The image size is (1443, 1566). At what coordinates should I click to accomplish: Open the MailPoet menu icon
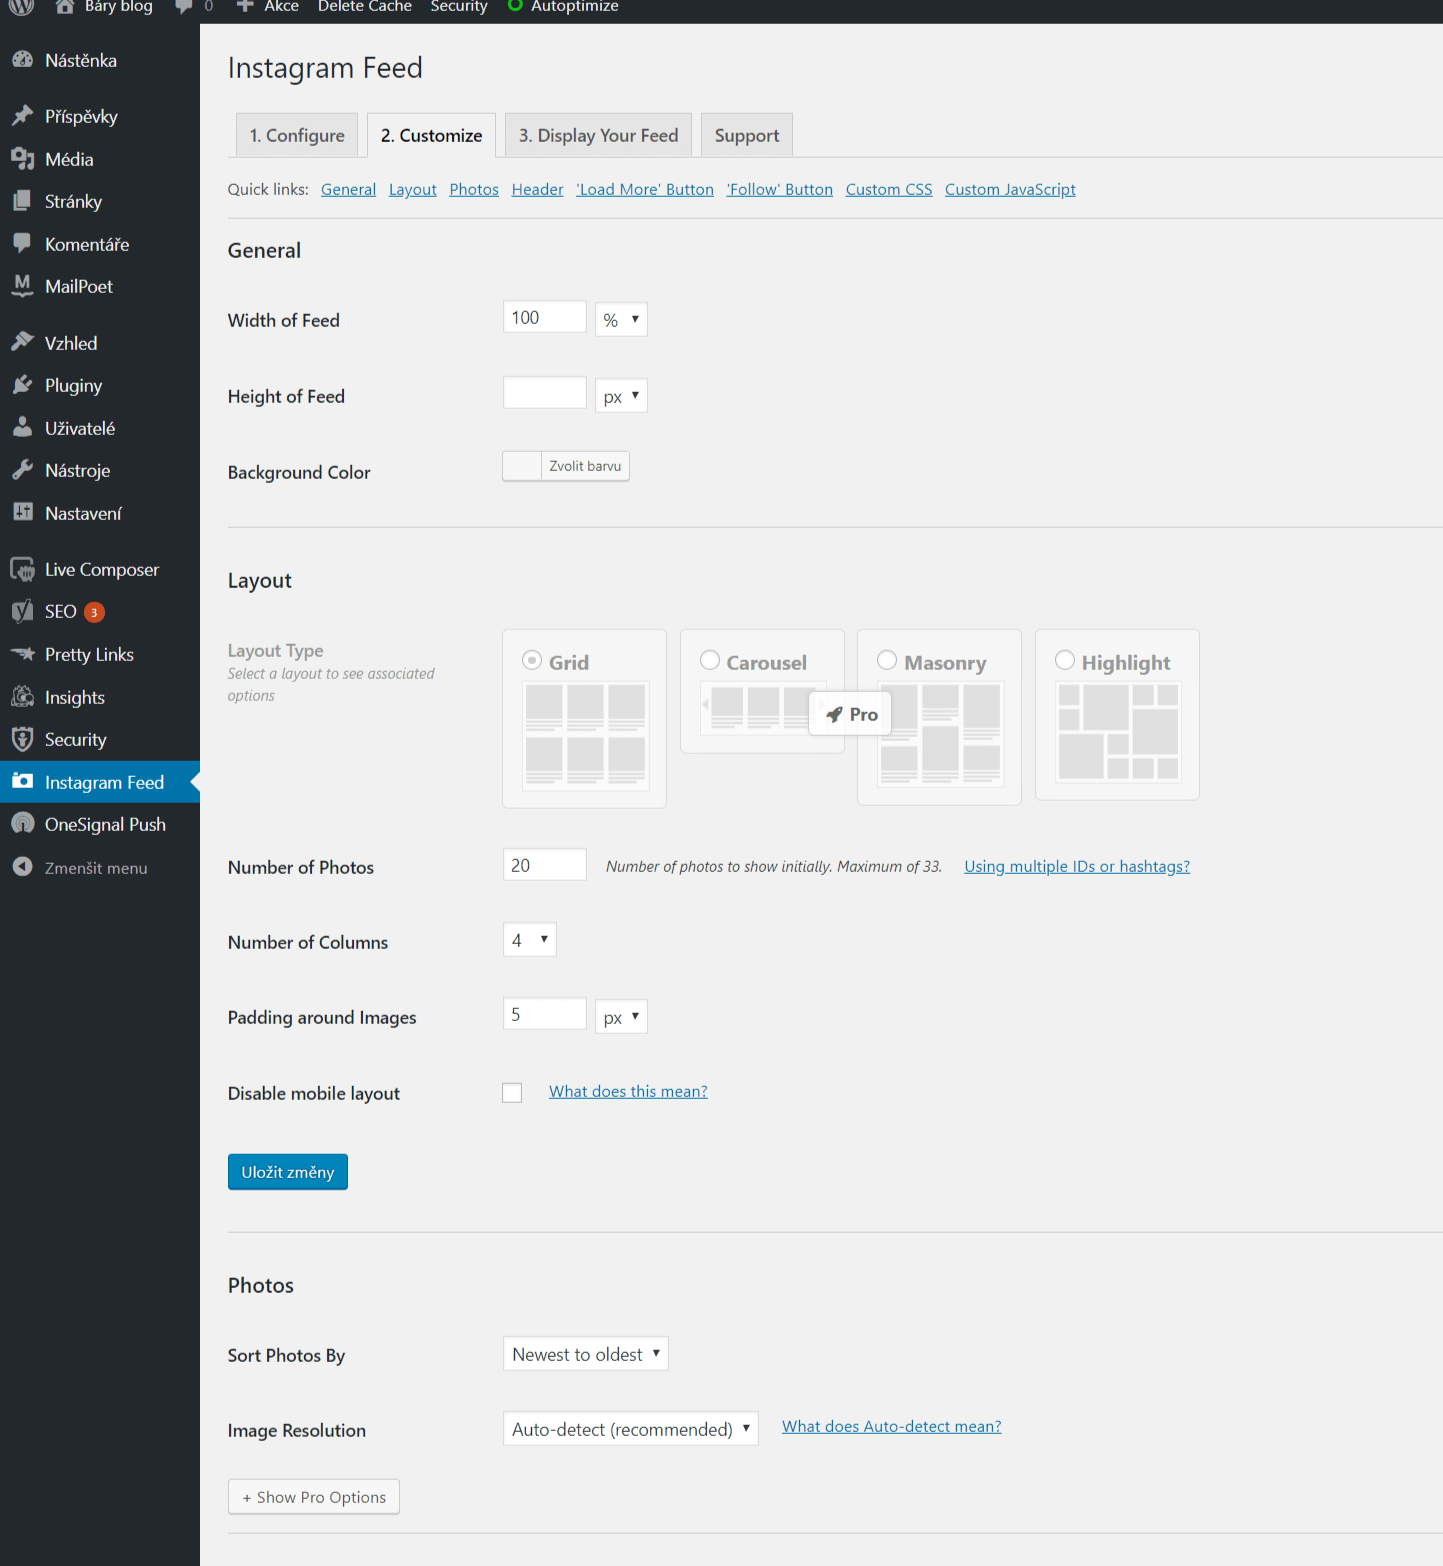click(x=22, y=286)
